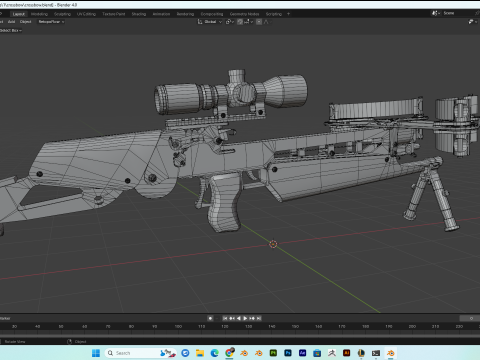480x360 pixels.
Task: Open the transform pivot point dropdown
Action: (x=230, y=22)
